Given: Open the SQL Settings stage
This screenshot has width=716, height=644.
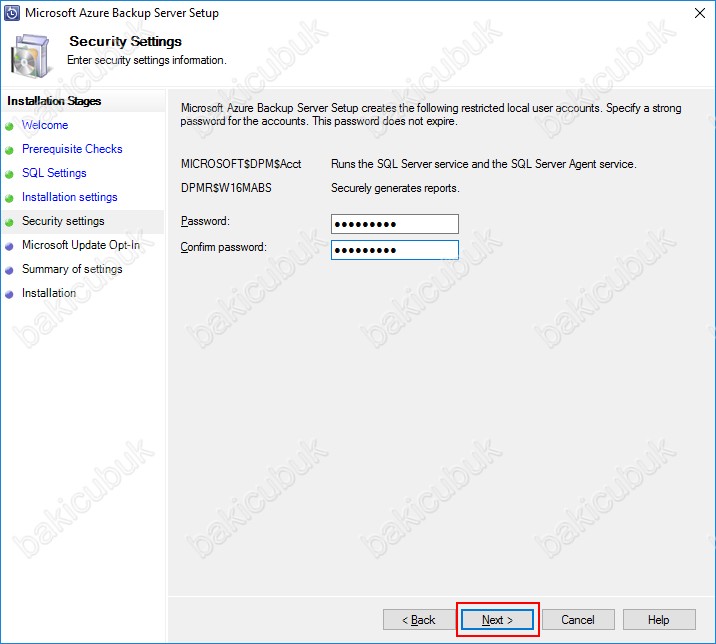Looking at the screenshot, I should pyautogui.click(x=54, y=173).
